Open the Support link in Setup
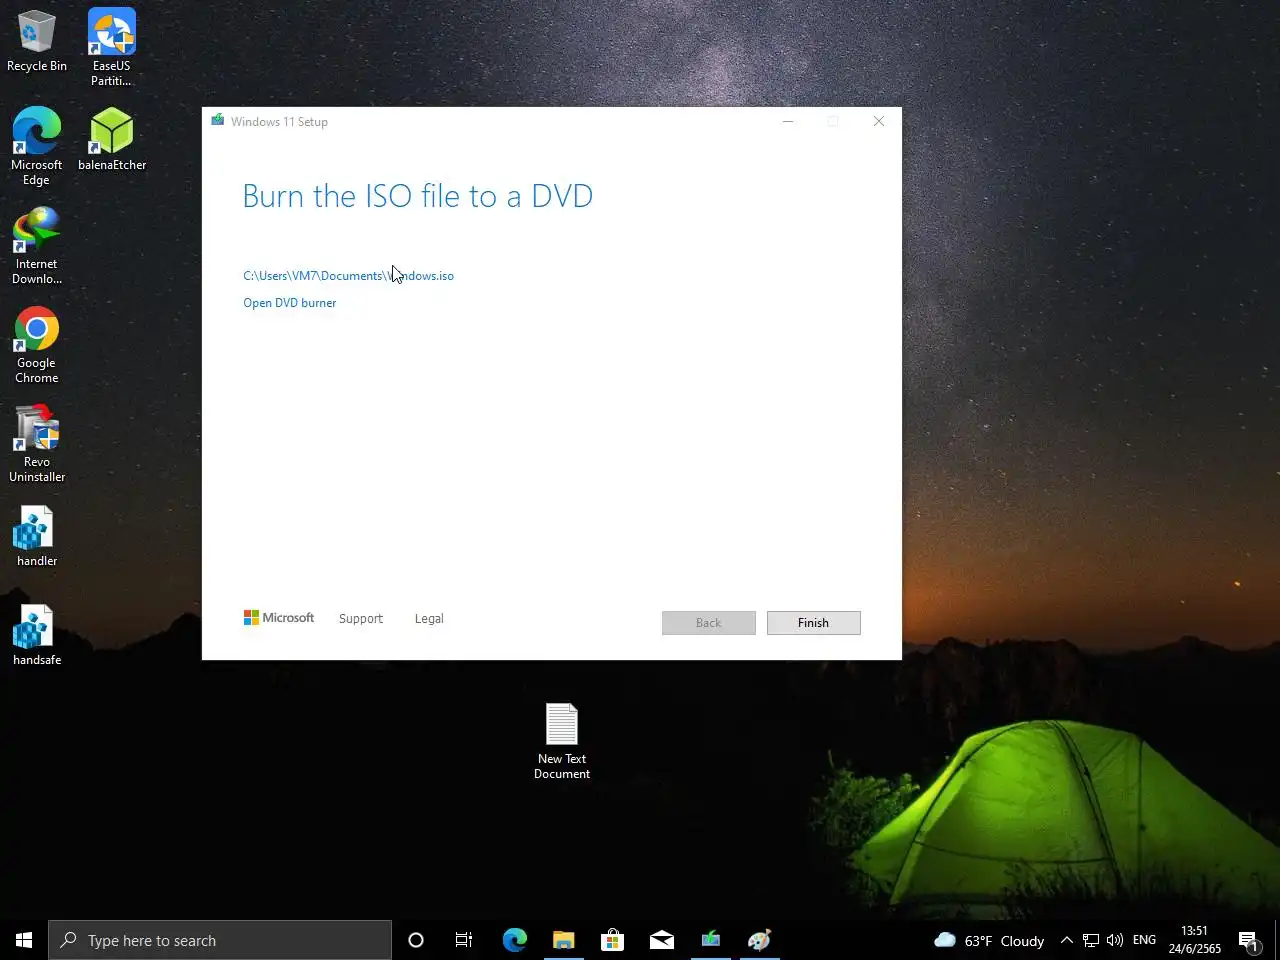The height and width of the screenshot is (960, 1280). click(x=361, y=619)
